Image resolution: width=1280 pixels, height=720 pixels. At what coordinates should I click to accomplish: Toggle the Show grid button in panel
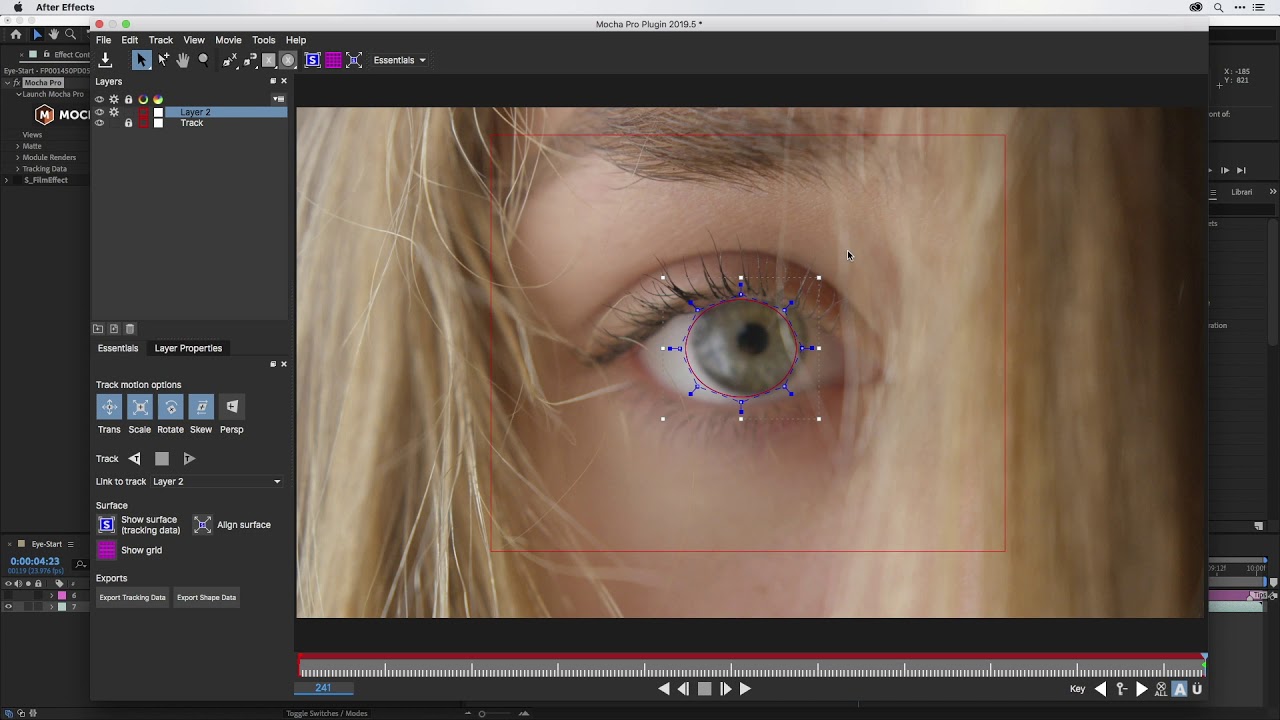click(x=107, y=550)
